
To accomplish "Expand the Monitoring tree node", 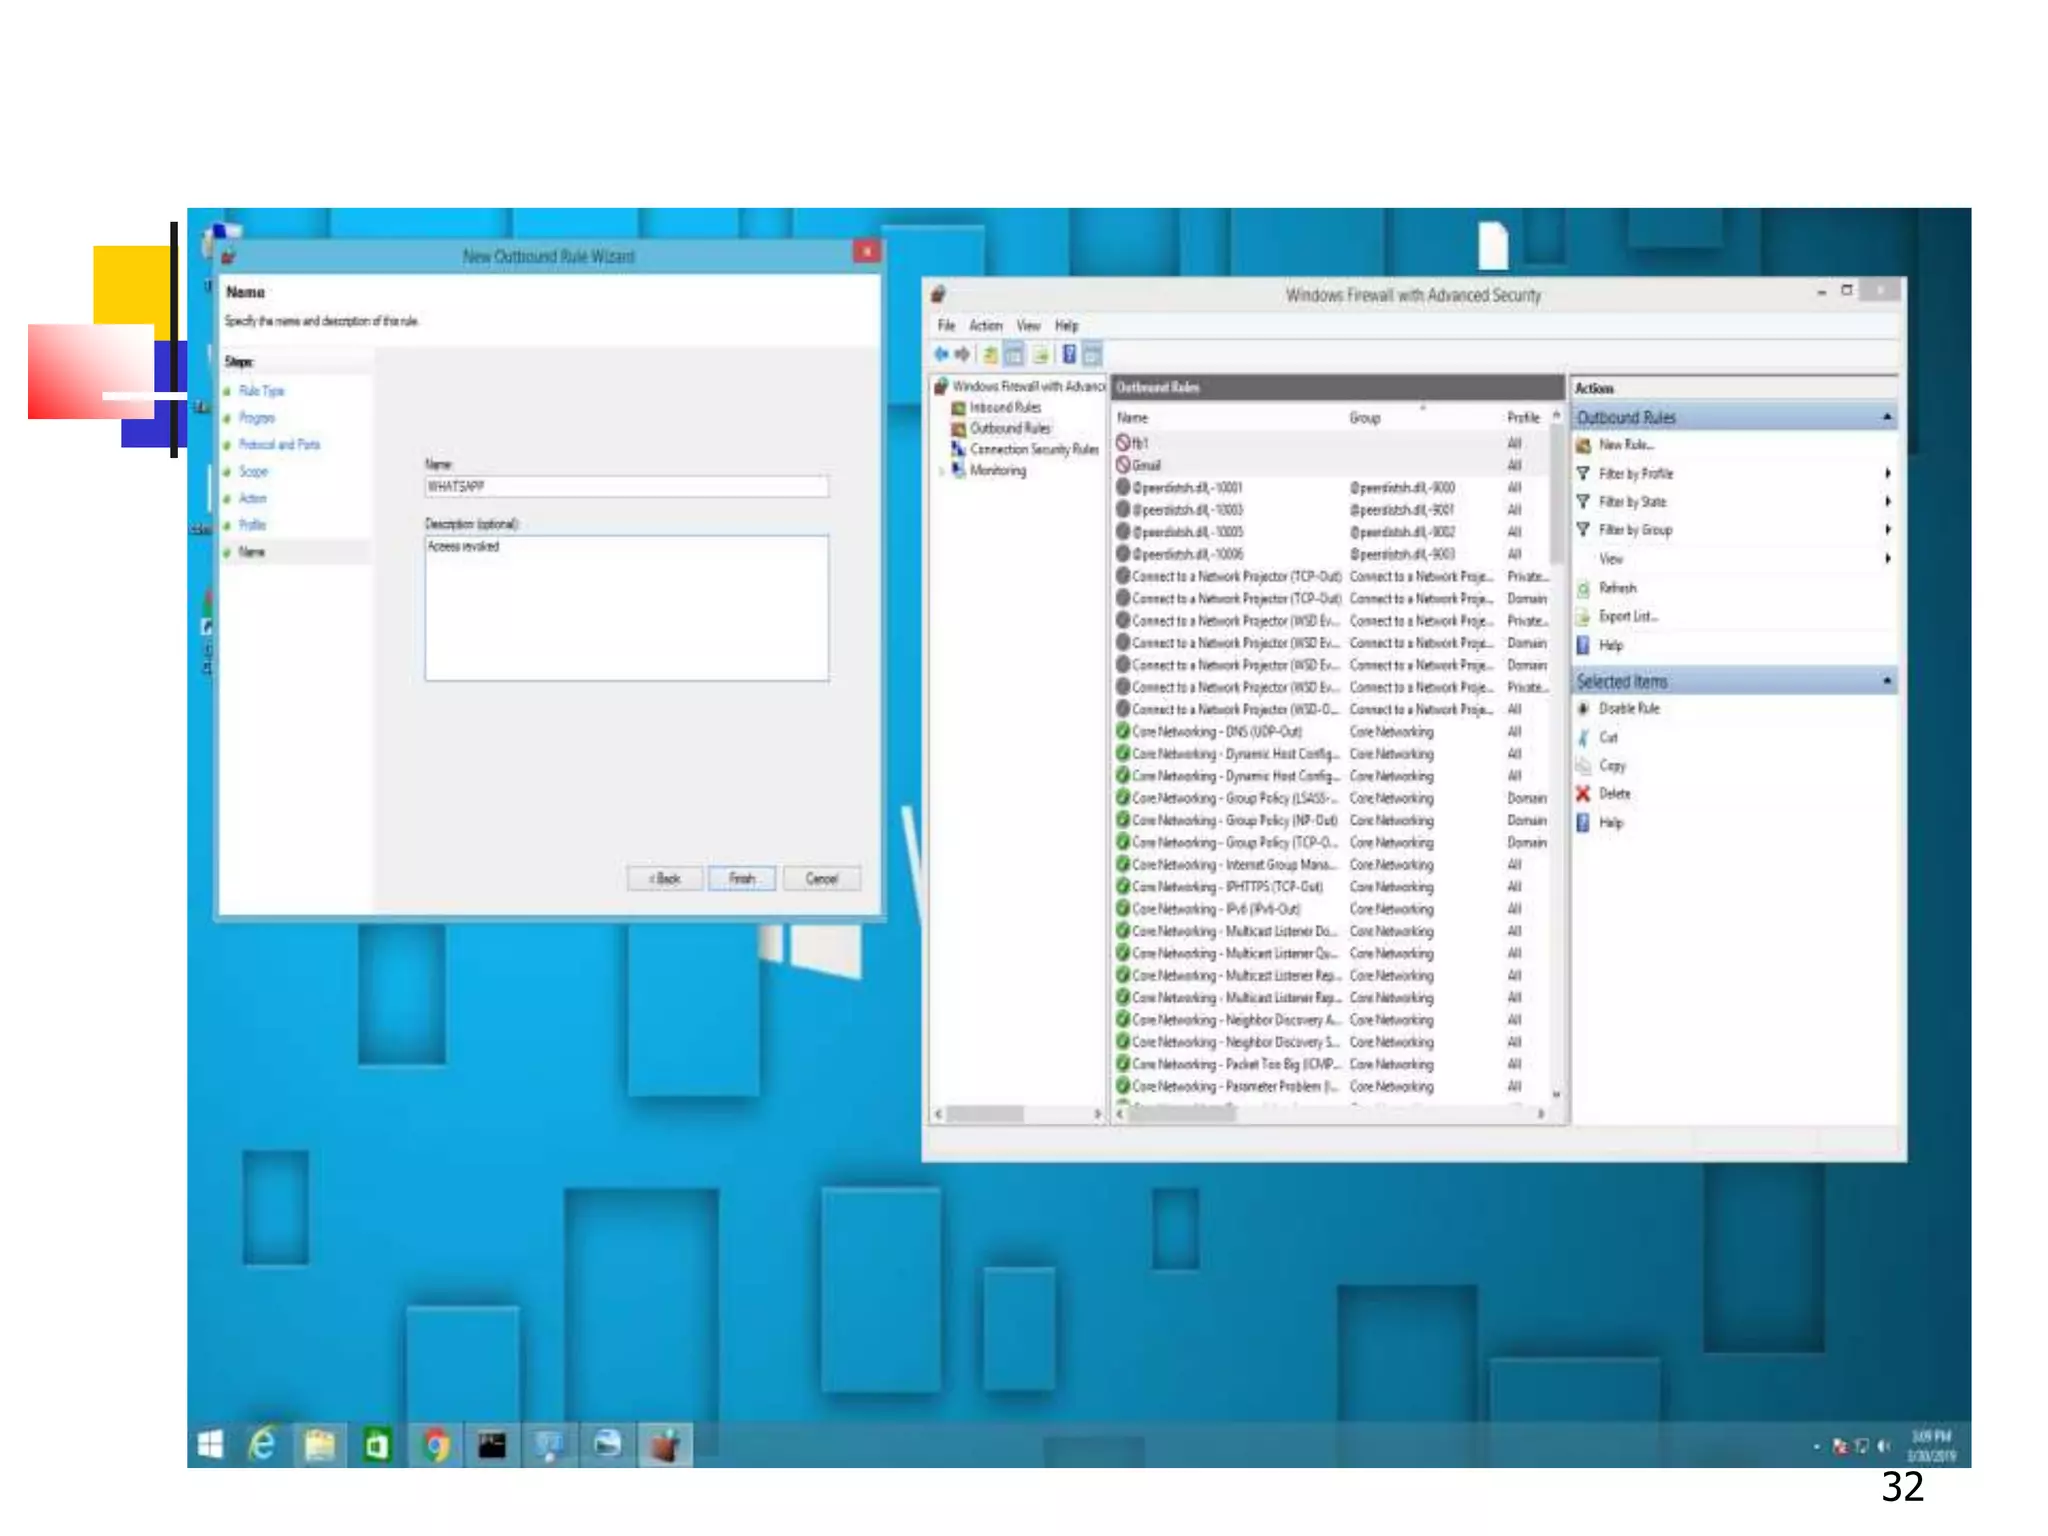I will pyautogui.click(x=942, y=471).
